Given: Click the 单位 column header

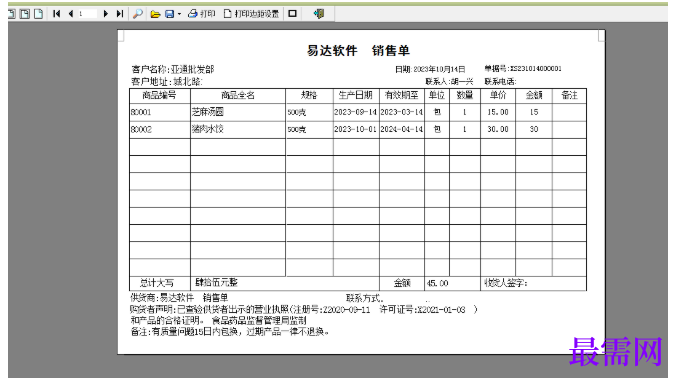Looking at the screenshot, I should click(x=436, y=95).
